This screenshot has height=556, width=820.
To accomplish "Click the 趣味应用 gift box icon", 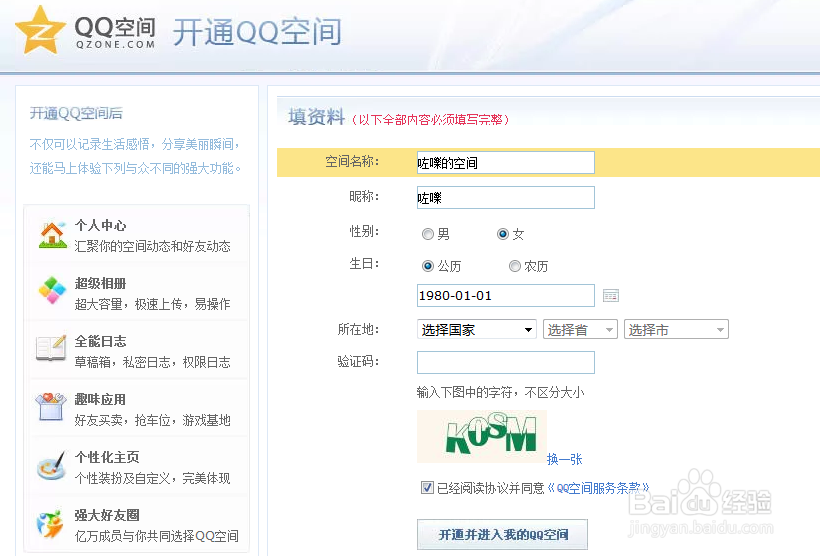I will click(x=51, y=406).
